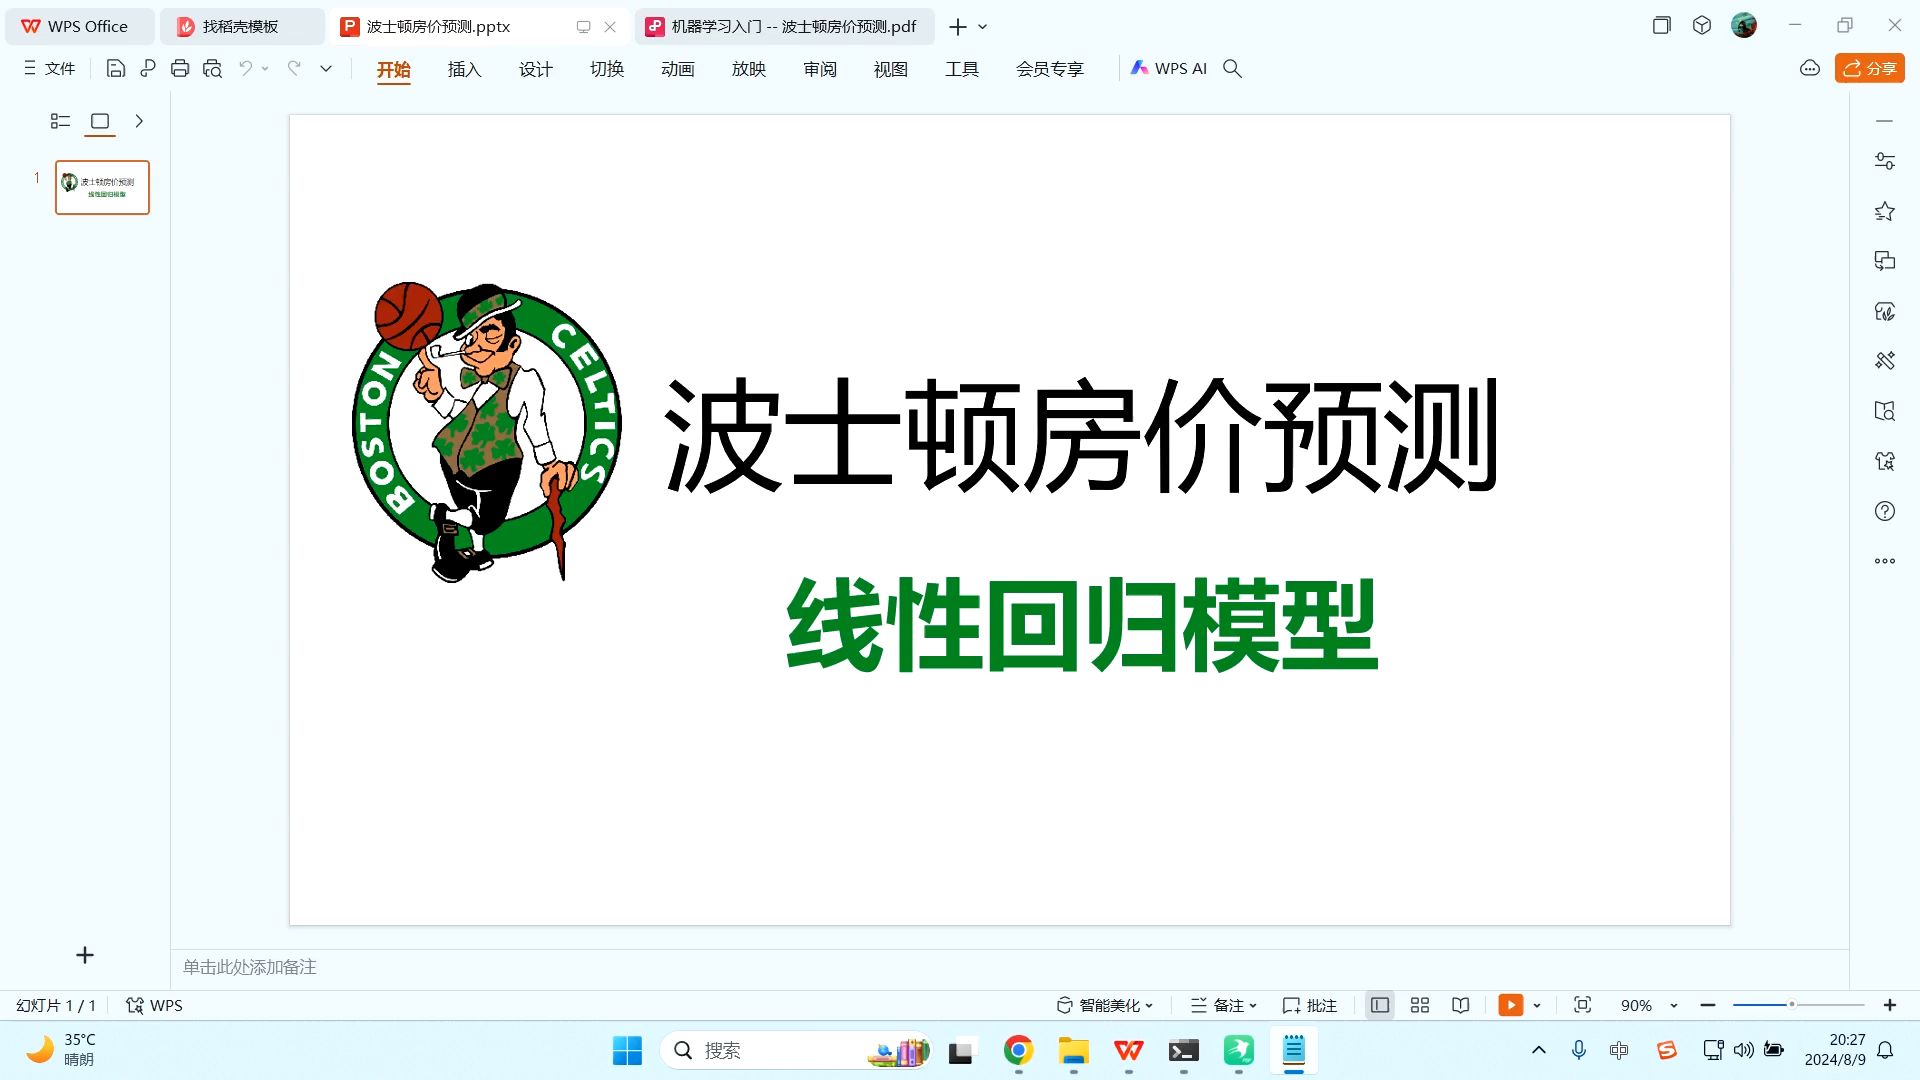Switch to reading view

[1461, 1005]
